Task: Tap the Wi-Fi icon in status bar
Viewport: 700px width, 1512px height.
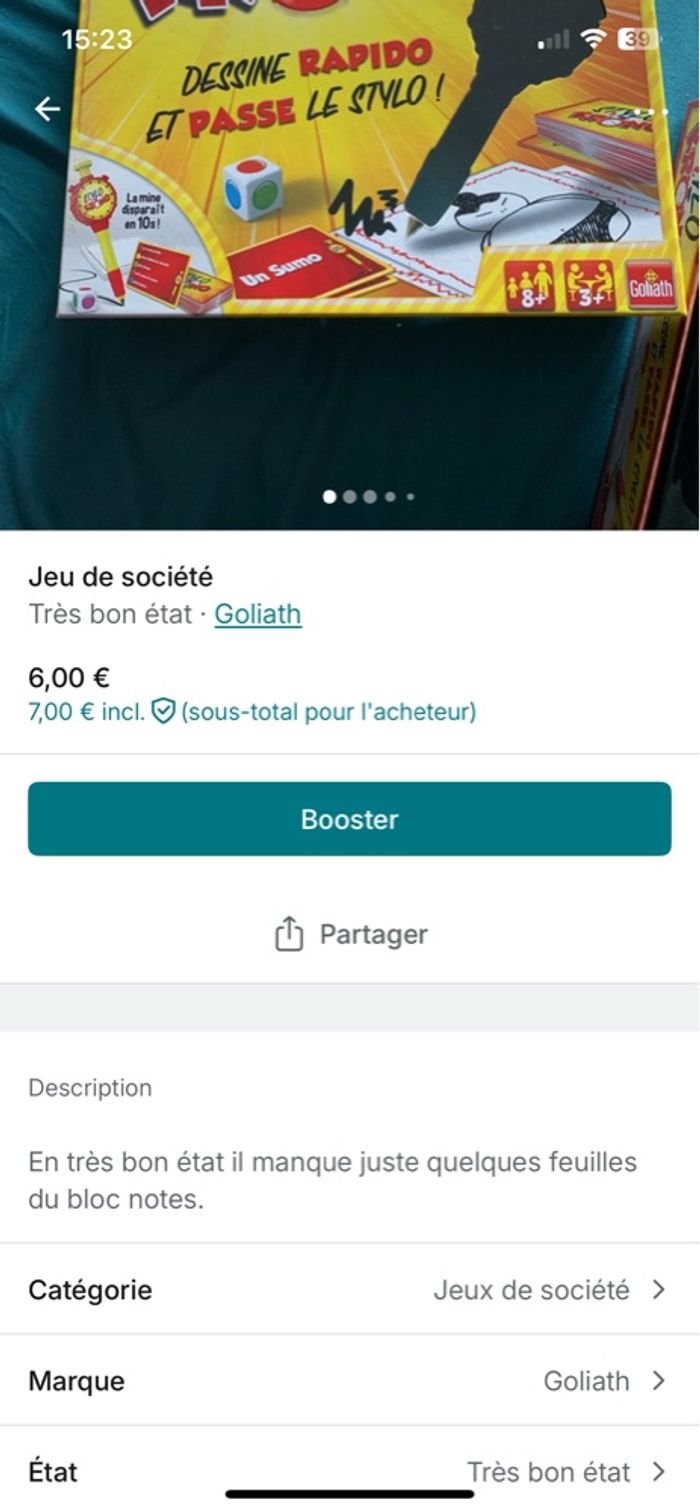Action: coord(594,40)
